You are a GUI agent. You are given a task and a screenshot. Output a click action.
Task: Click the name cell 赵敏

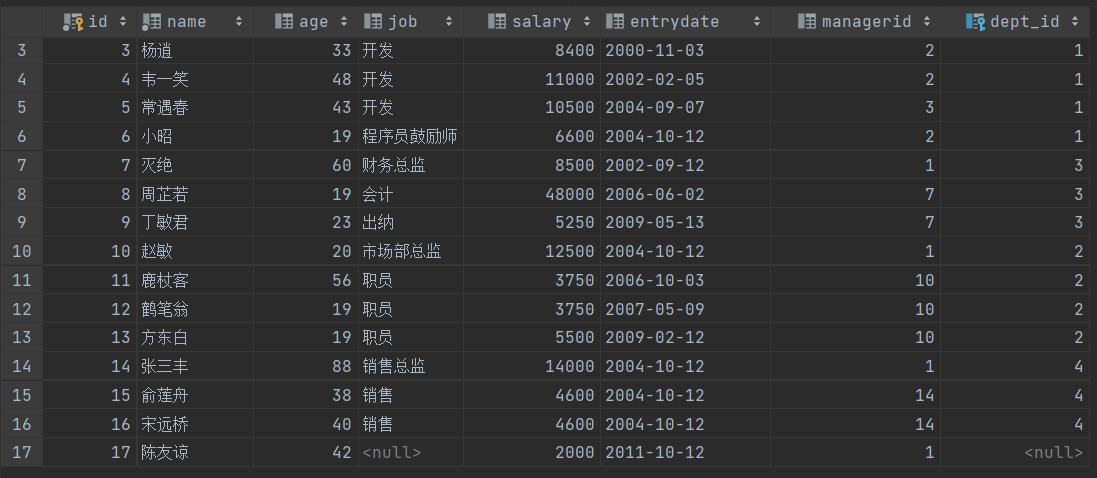click(x=195, y=251)
